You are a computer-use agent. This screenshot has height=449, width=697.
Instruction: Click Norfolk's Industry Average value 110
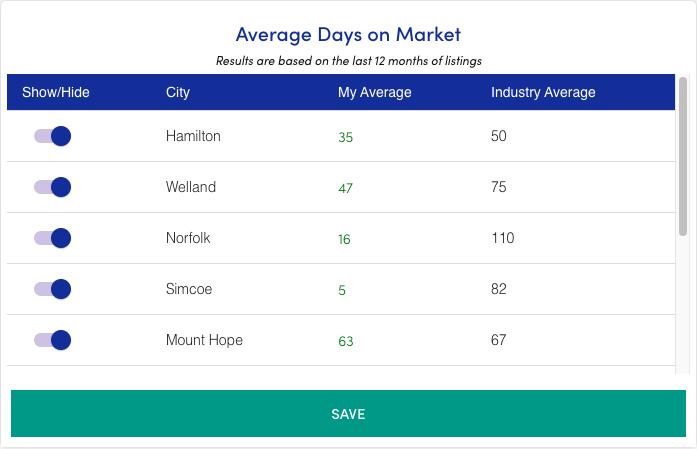(x=502, y=238)
